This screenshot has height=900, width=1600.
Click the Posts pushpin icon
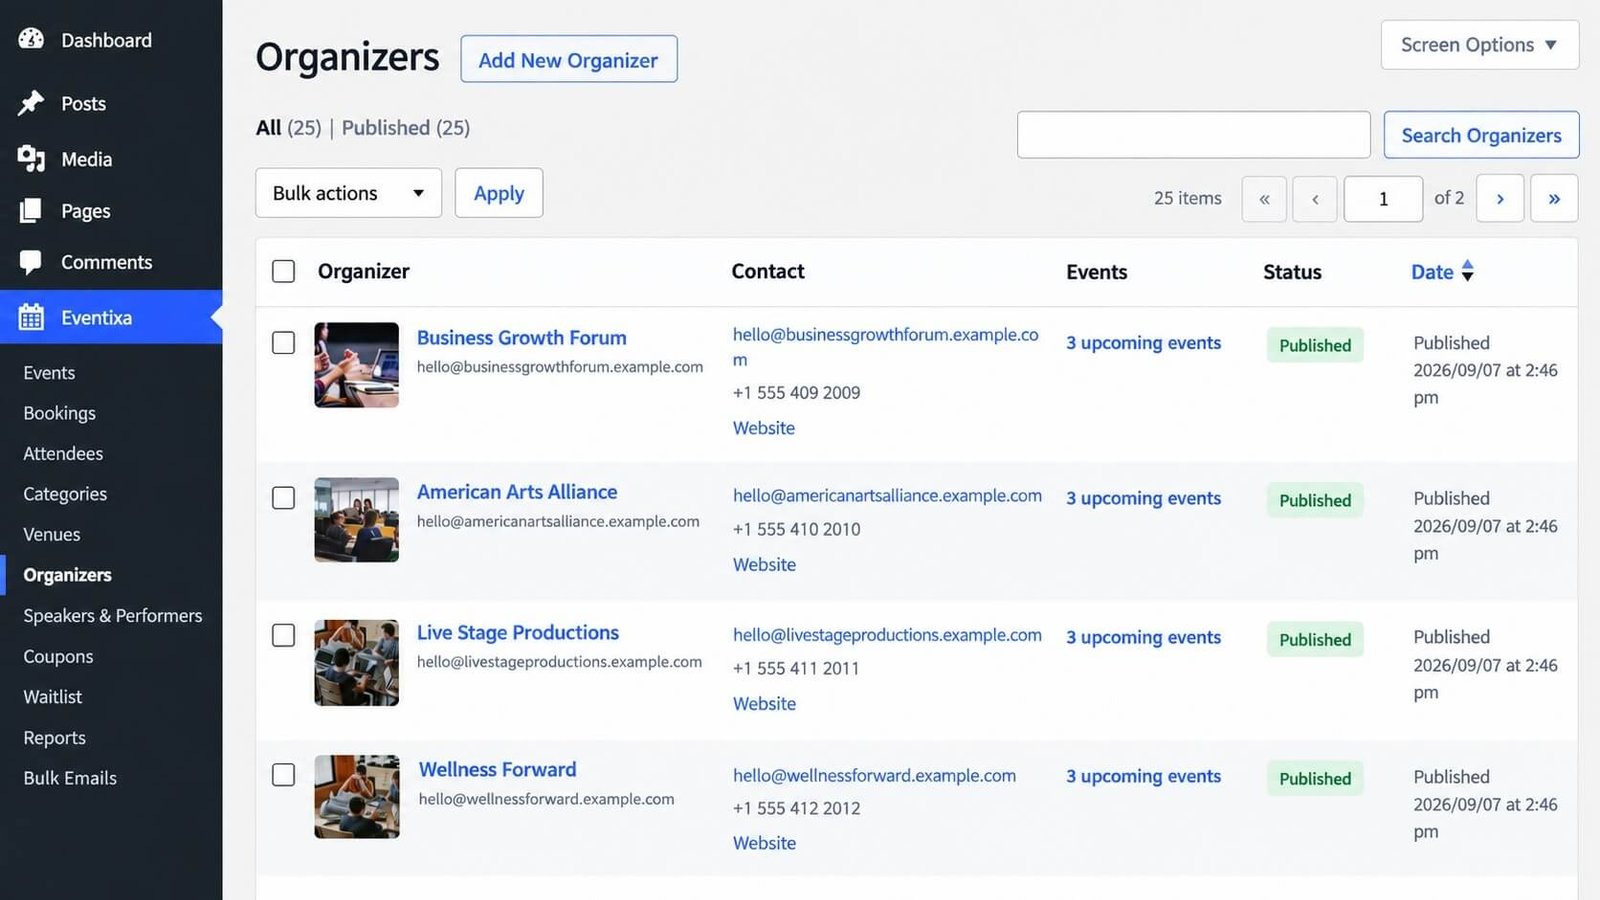(31, 103)
